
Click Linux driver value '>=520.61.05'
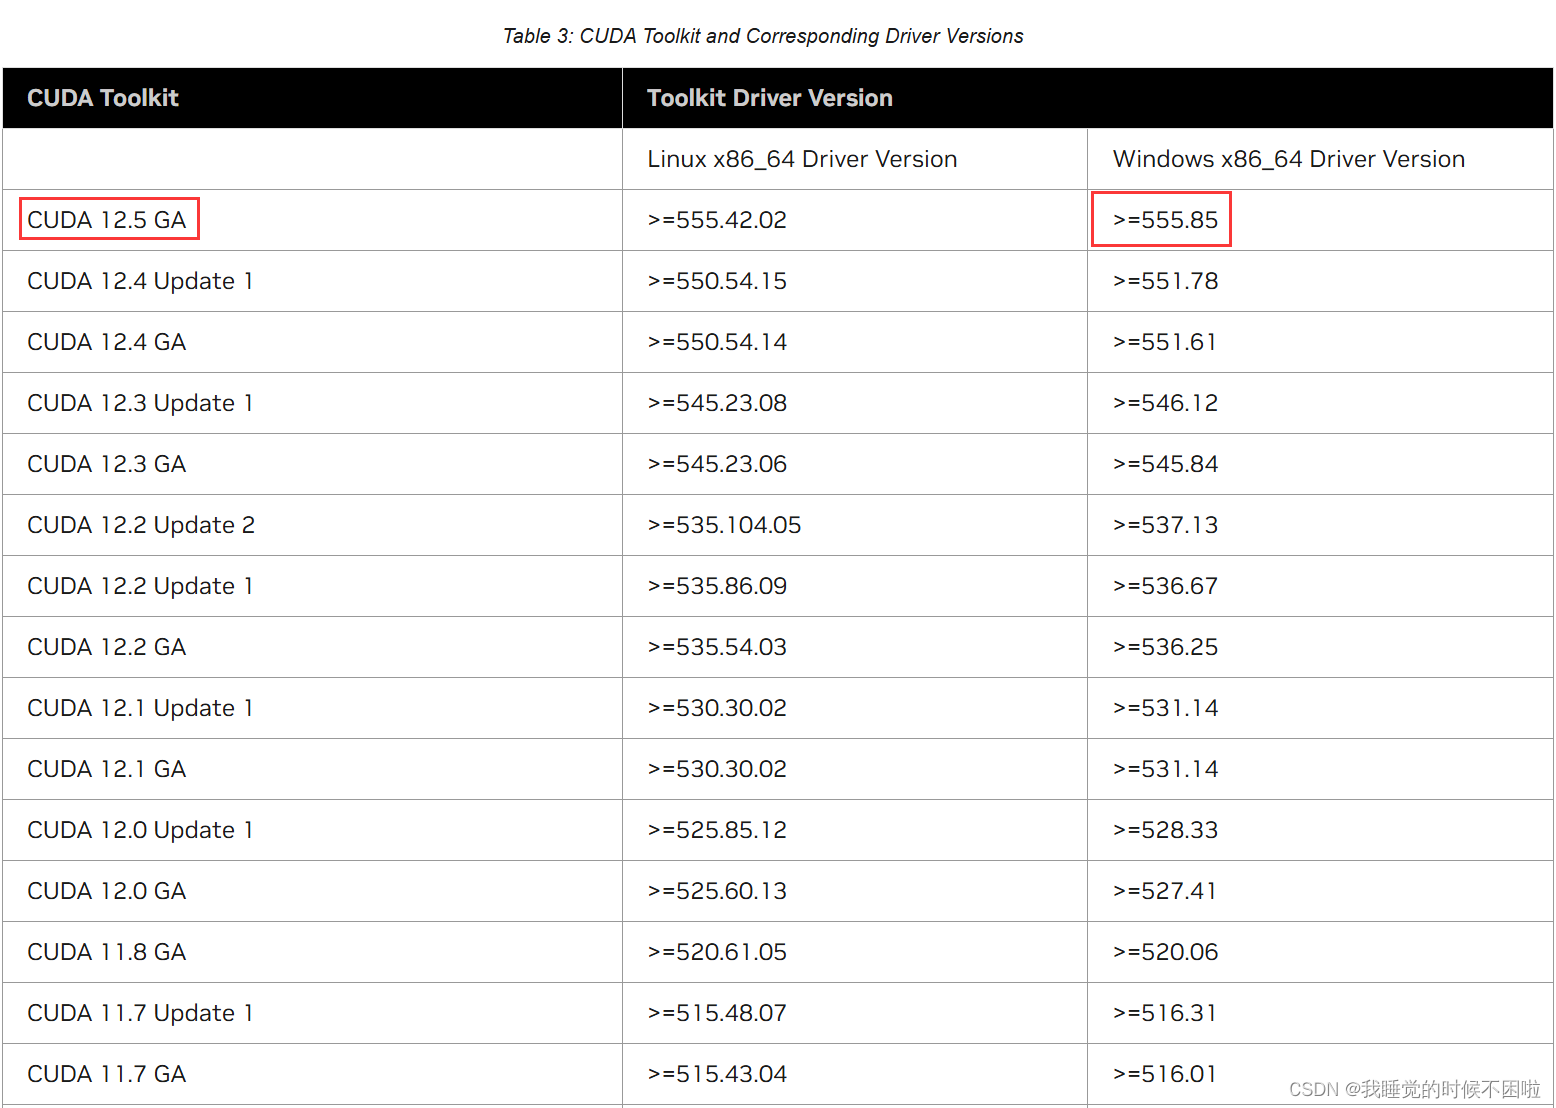tap(717, 952)
